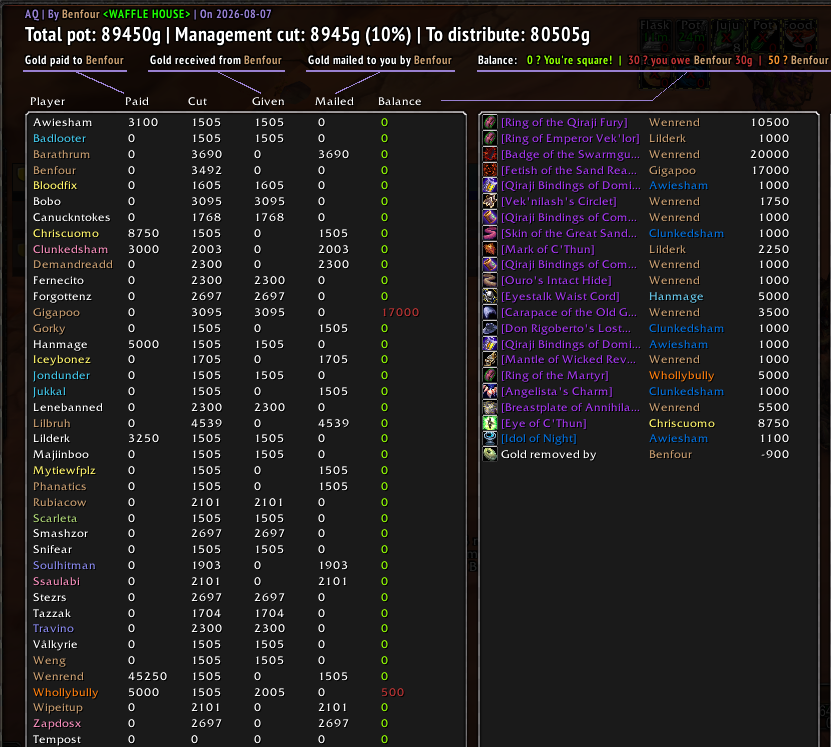Click Gigapoo's red 17000 balance
This screenshot has height=747, width=831.
tap(400, 312)
